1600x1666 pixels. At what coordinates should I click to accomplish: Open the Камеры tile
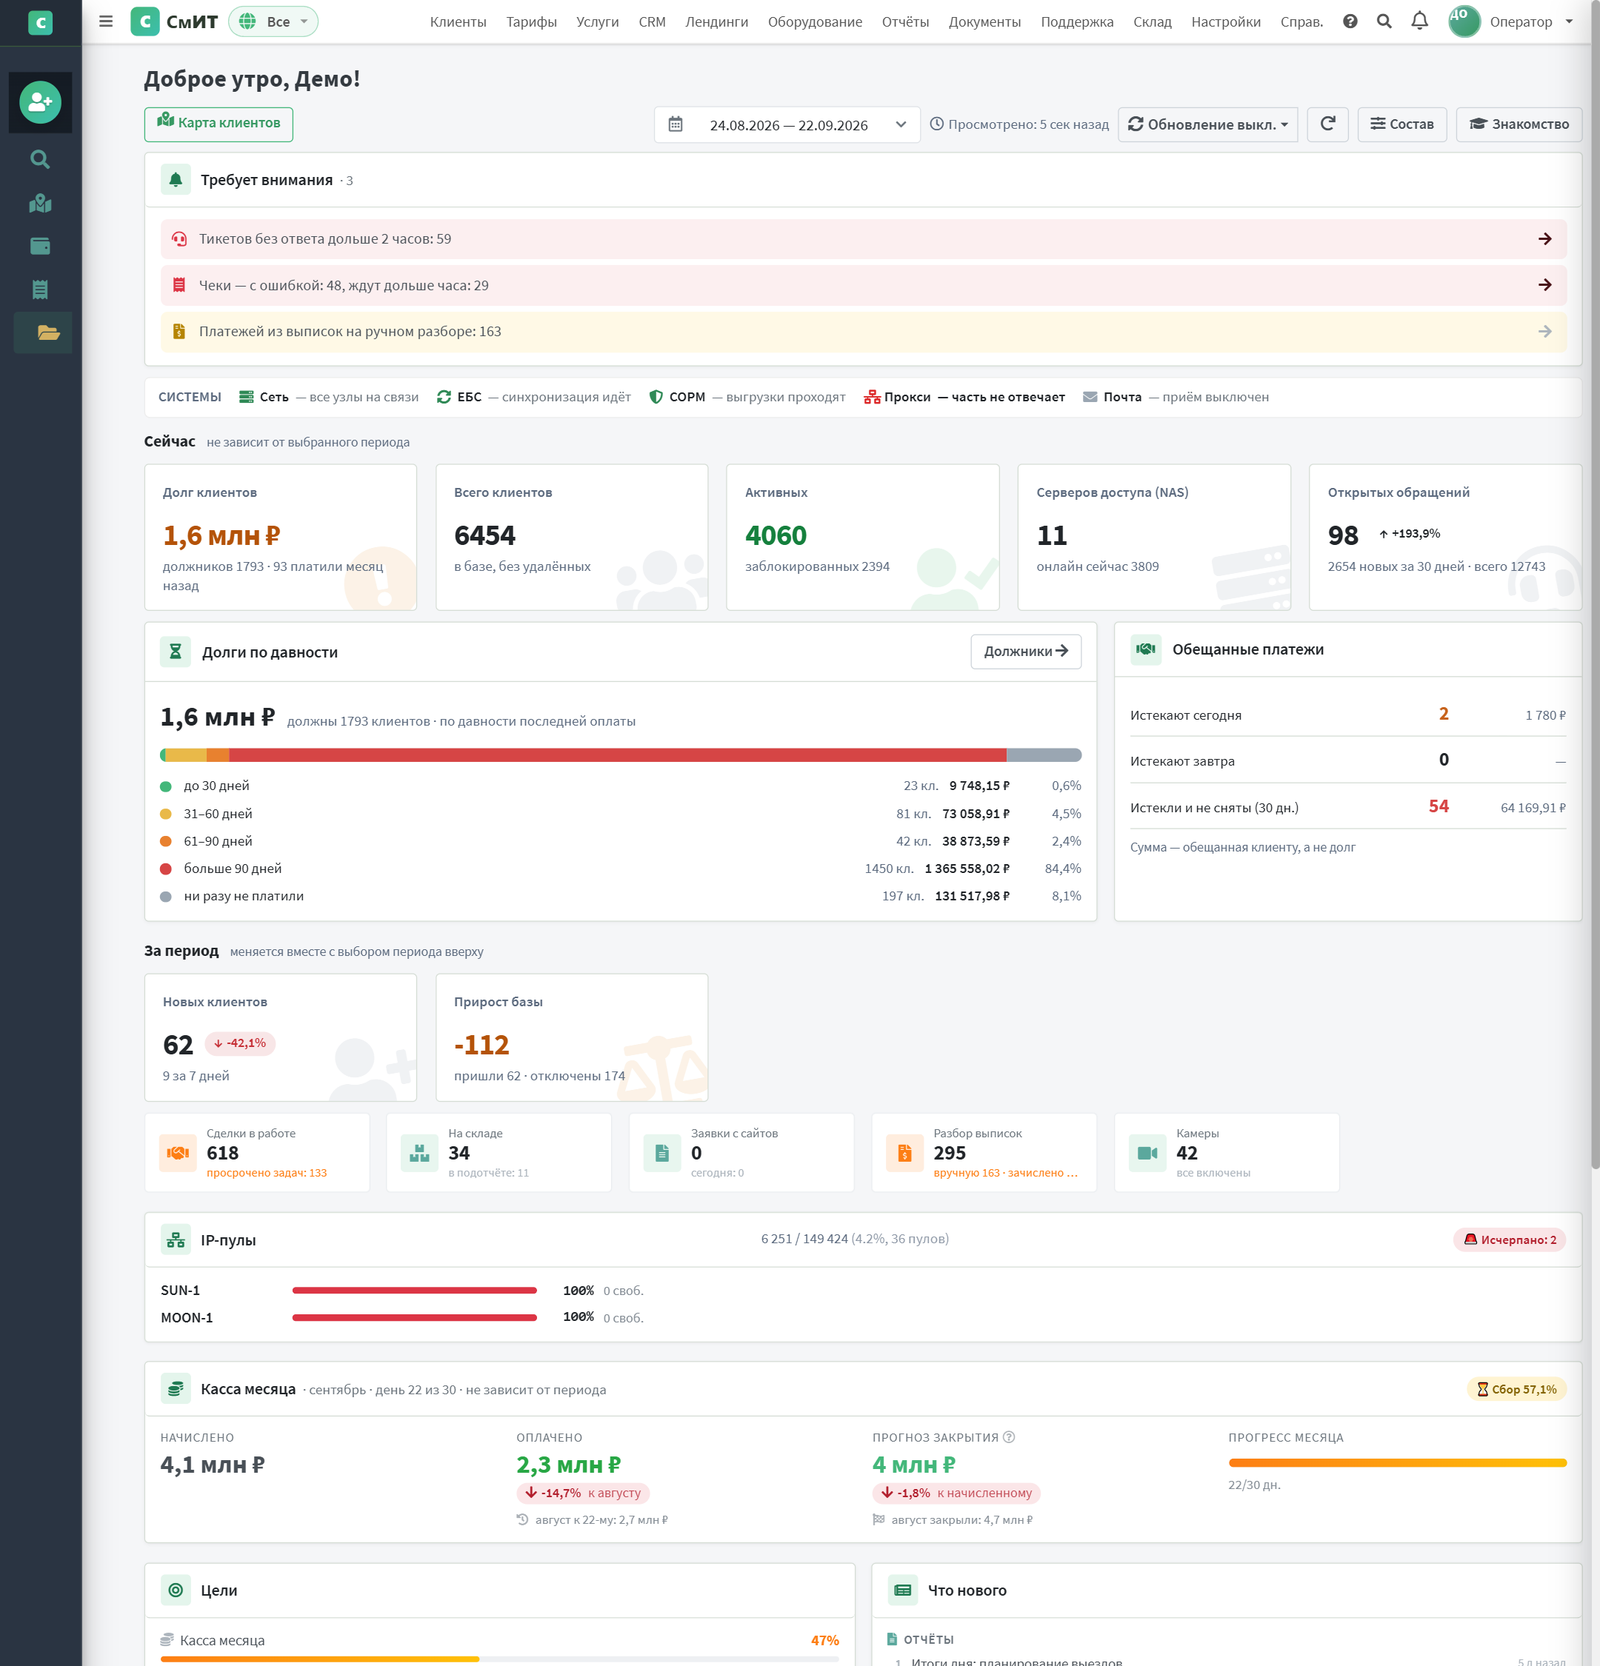click(1227, 1153)
